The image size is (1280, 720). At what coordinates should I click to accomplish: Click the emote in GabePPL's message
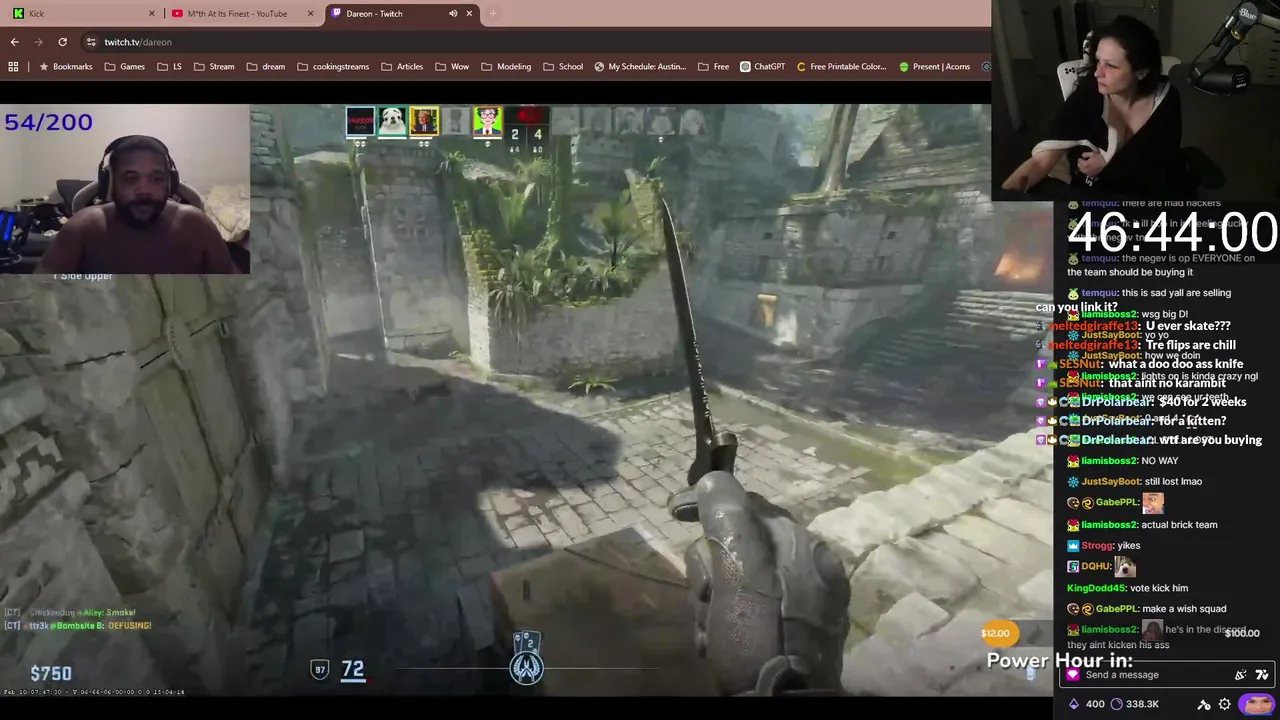click(x=1154, y=503)
